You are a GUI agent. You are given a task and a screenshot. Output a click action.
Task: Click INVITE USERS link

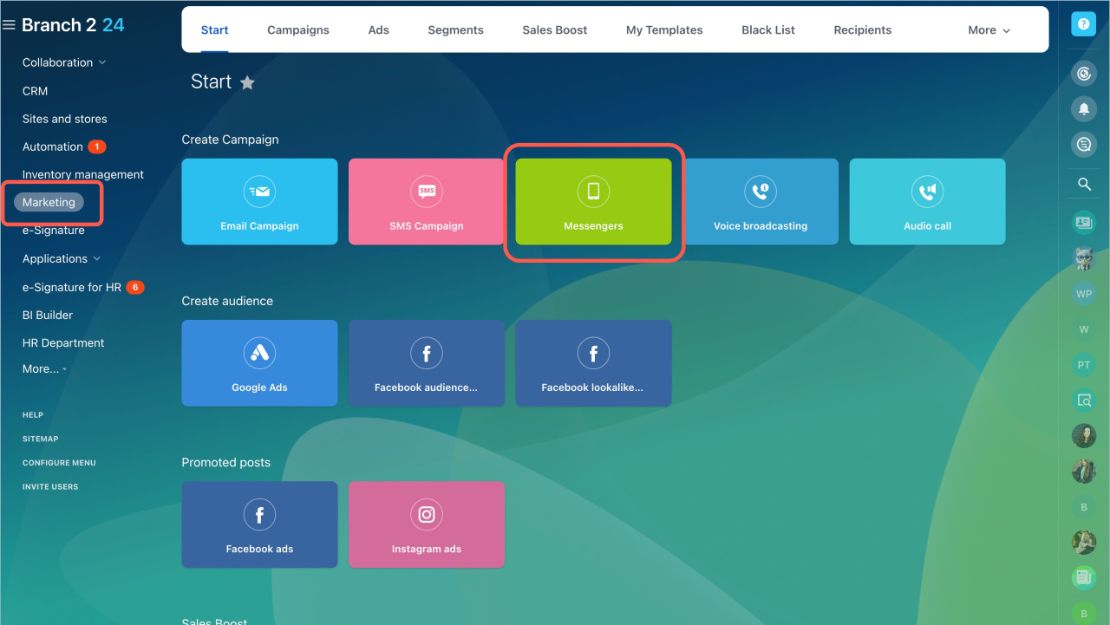50,487
